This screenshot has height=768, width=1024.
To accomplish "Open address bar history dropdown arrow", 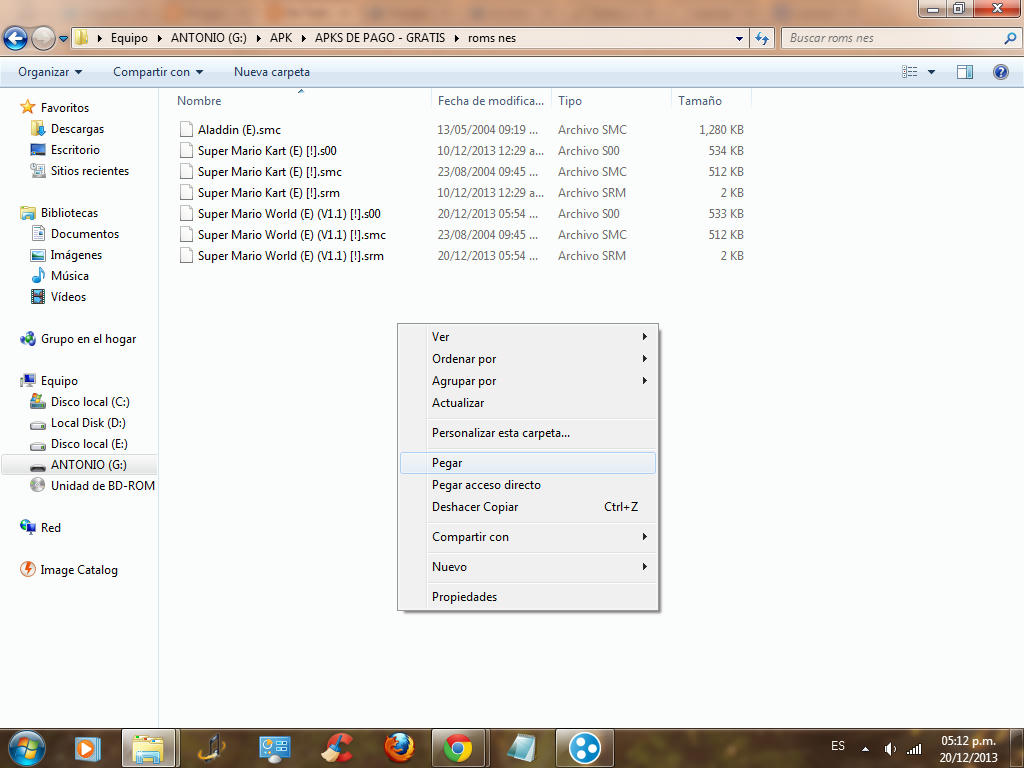I will click(740, 39).
